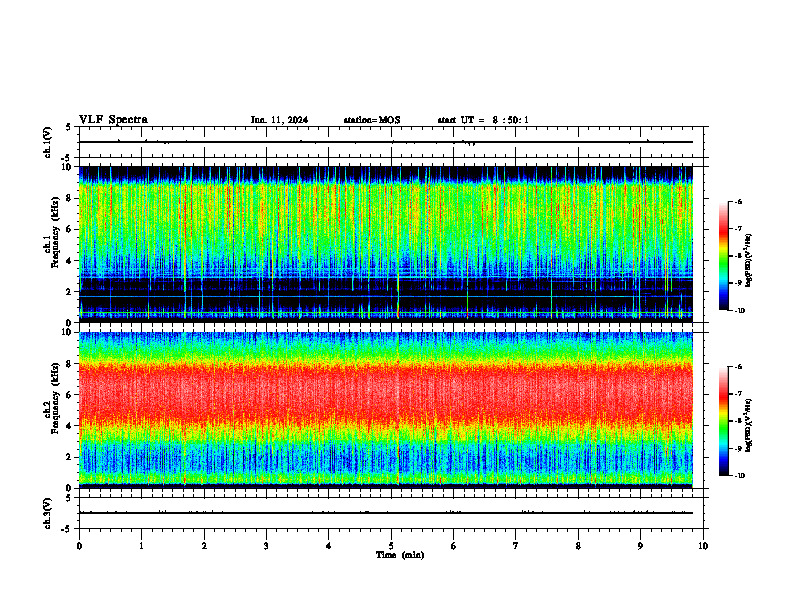
Task: Click the ch.1 spectrogram color bar
Action: [724, 256]
